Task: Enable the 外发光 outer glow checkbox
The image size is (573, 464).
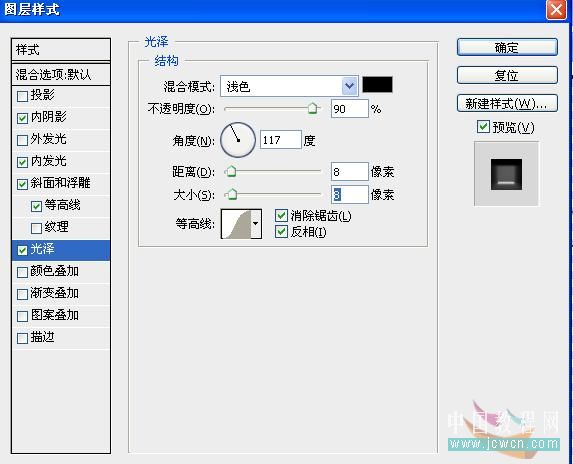Action: (22, 140)
